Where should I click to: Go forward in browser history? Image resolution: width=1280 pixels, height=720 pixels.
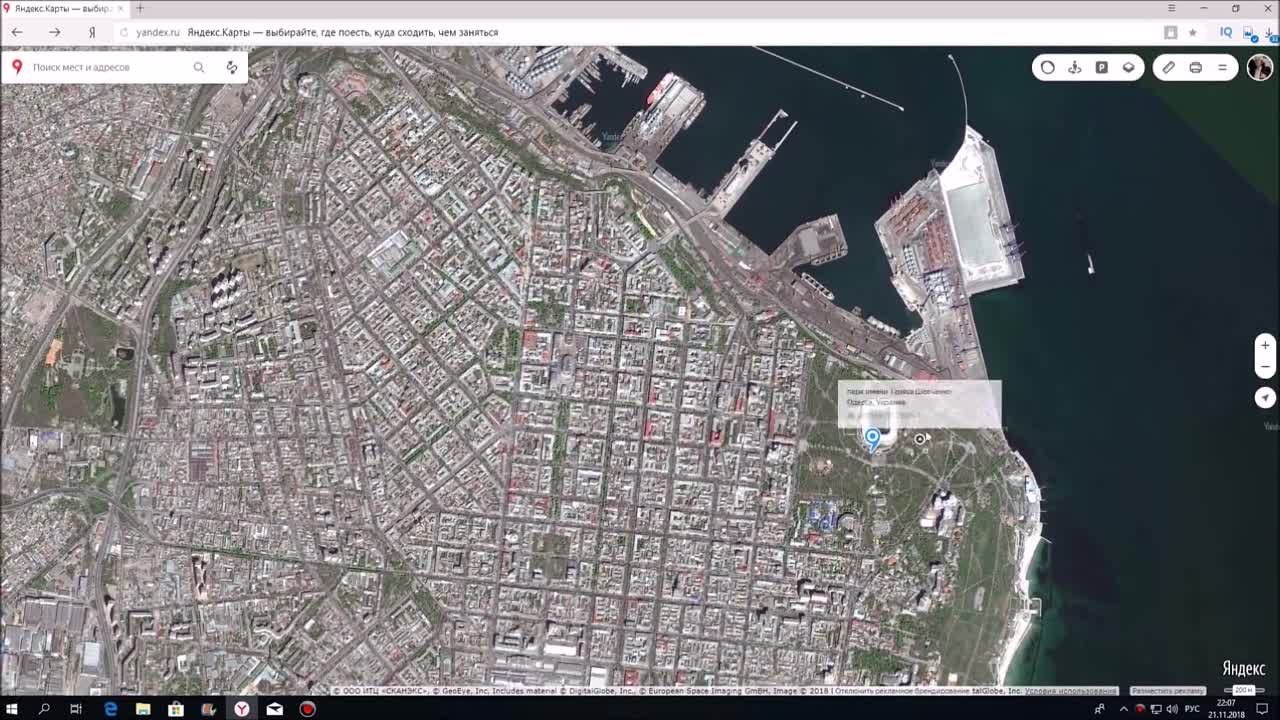point(54,32)
